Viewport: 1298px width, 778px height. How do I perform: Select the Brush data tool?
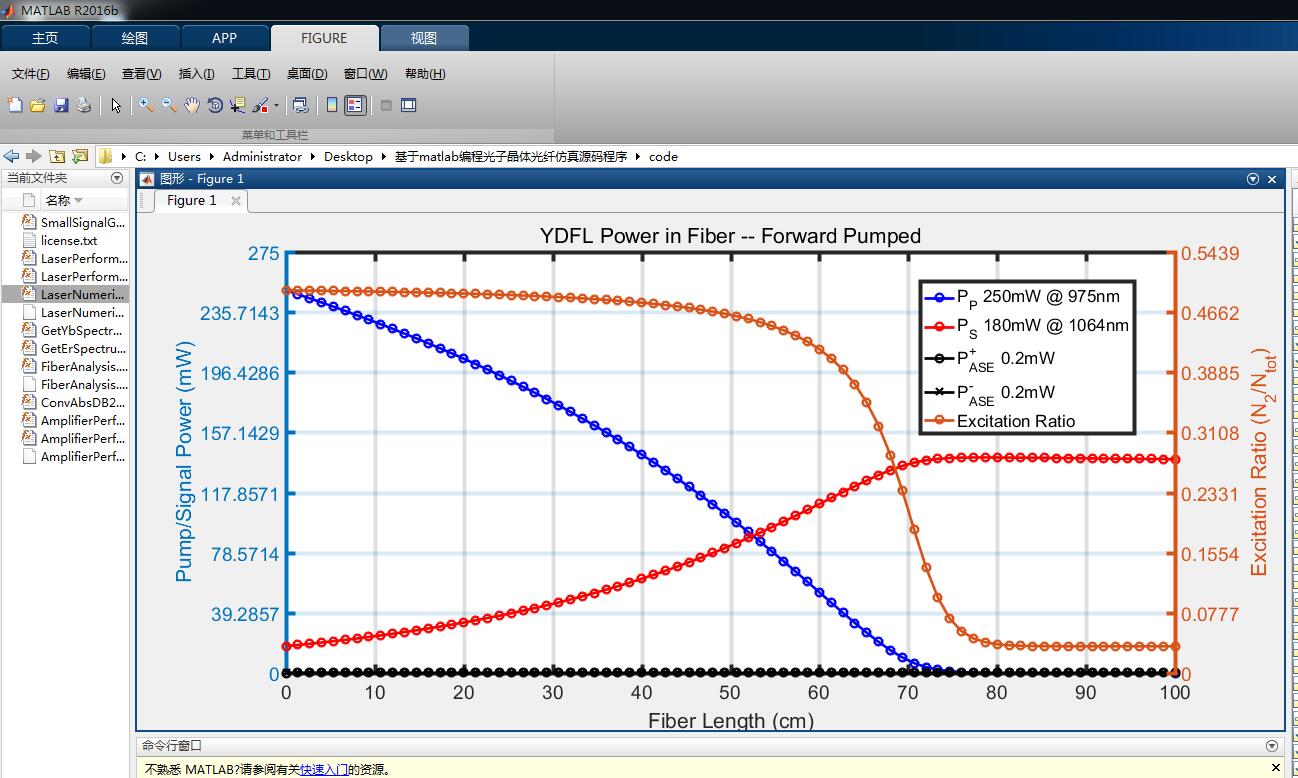260,105
